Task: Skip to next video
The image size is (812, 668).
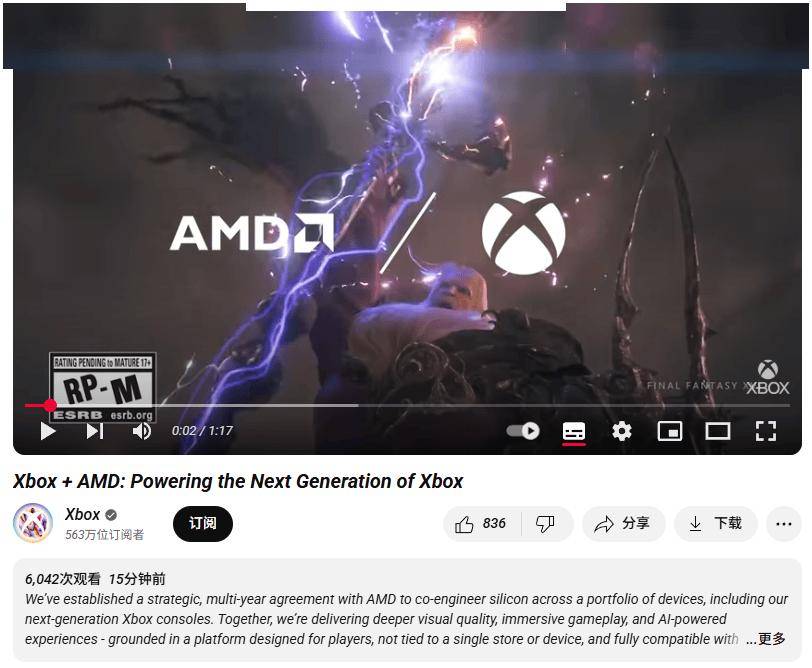Action: [95, 431]
